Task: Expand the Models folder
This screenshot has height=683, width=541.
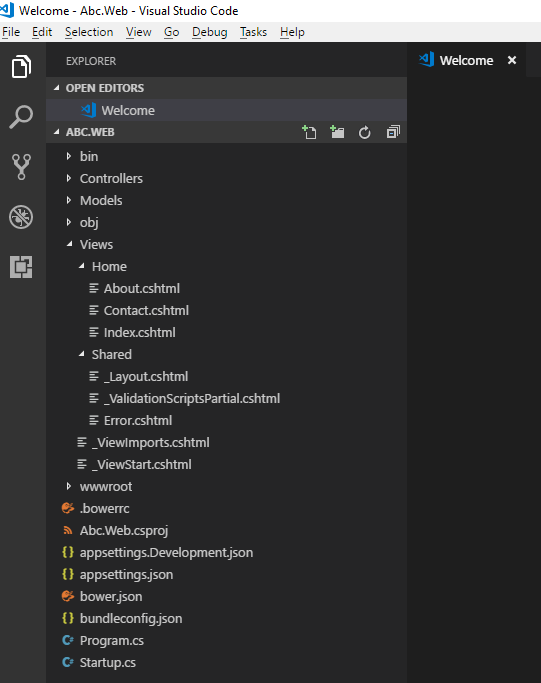Action: 68,200
